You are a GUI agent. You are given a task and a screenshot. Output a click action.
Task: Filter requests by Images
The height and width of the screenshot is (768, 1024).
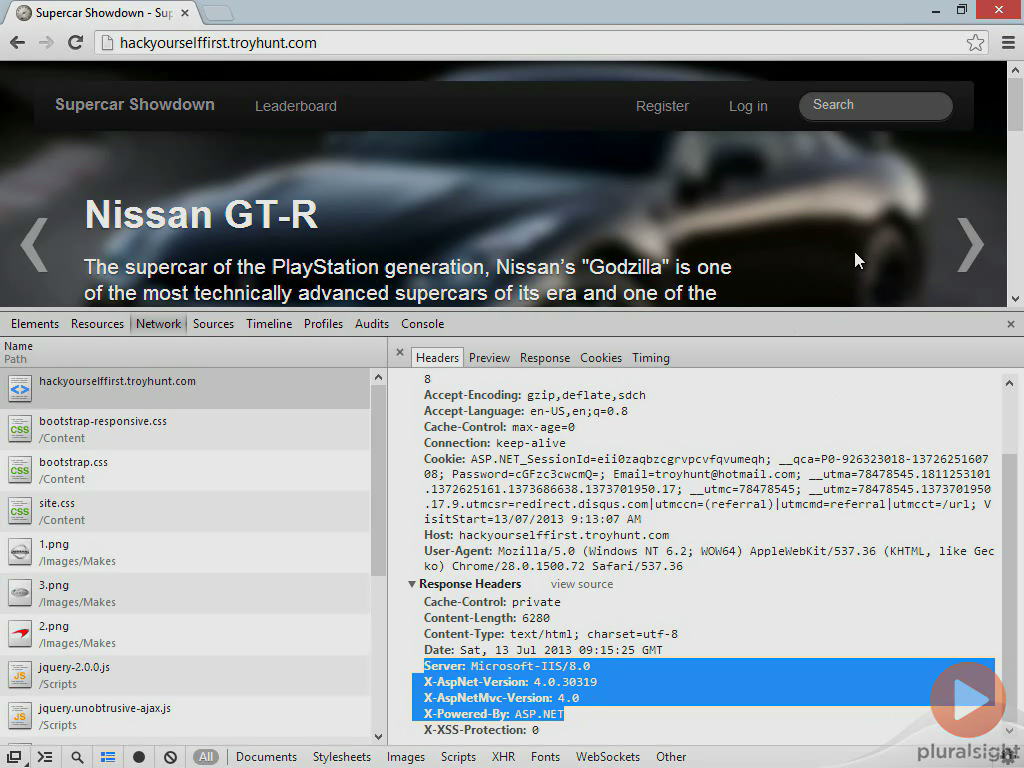coord(406,757)
